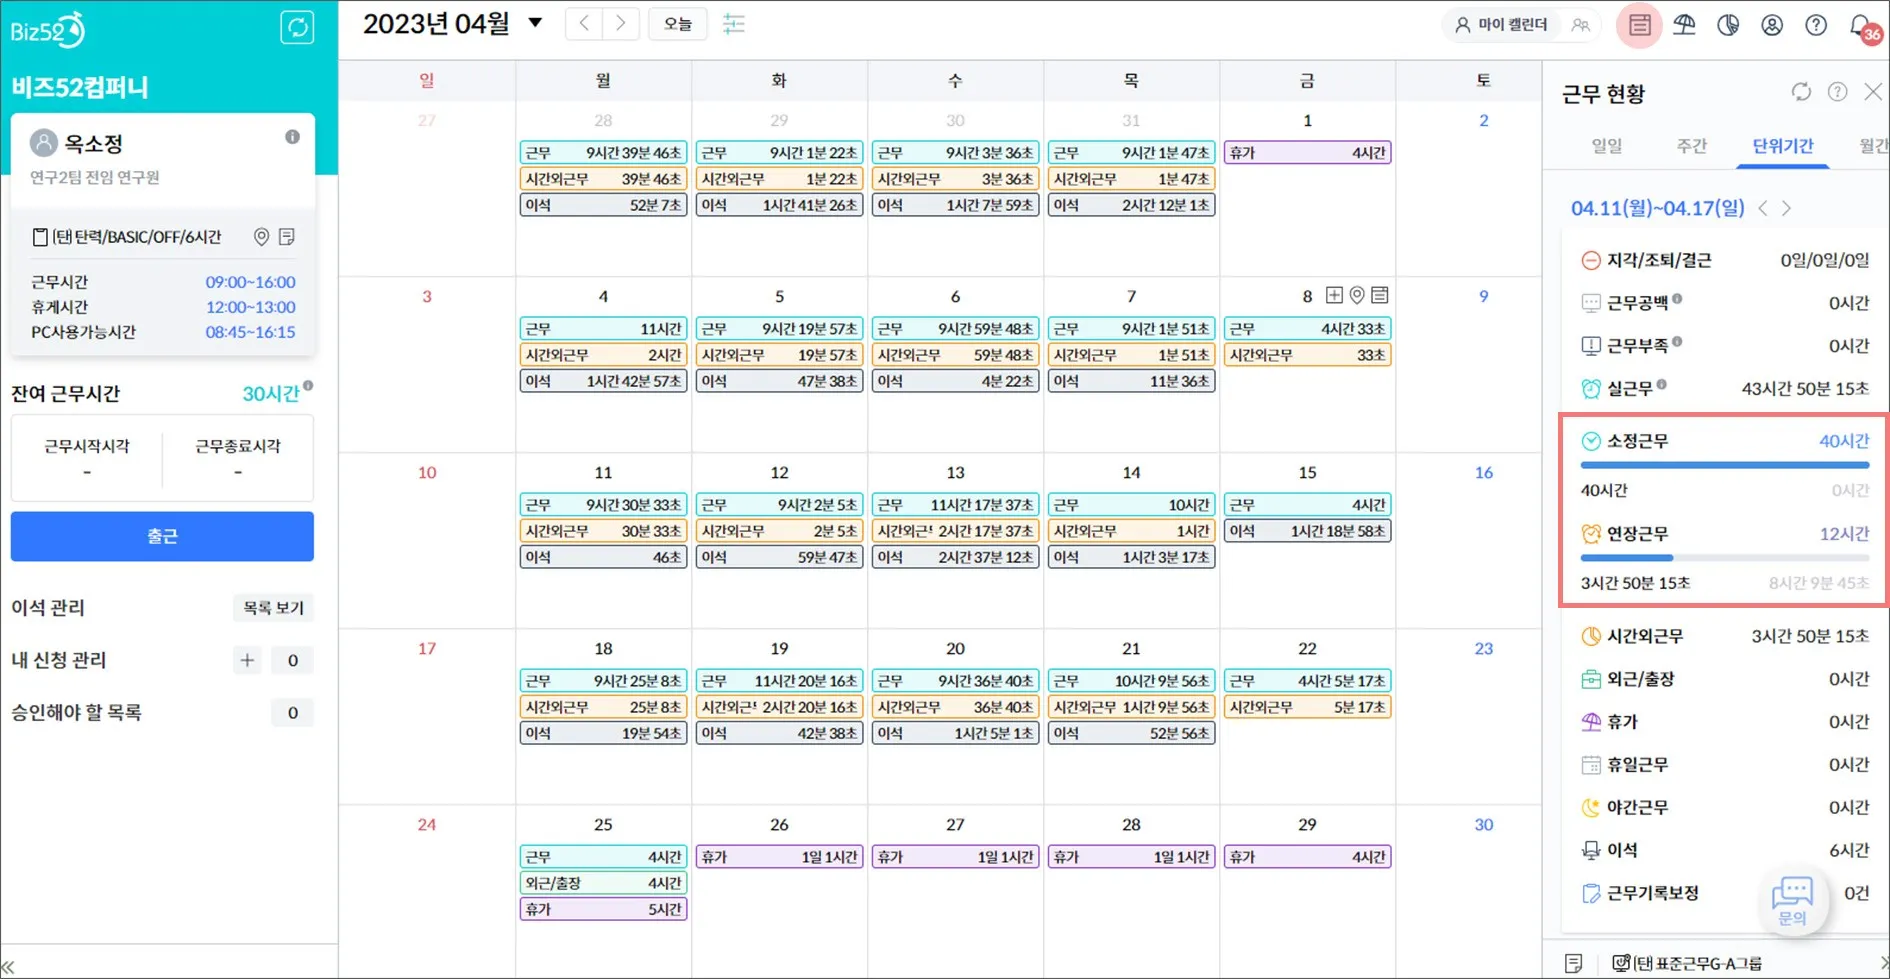The height and width of the screenshot is (979, 1890).
Task: Click the 실근무 row showing 43시간 50분 15초
Action: (1724, 388)
